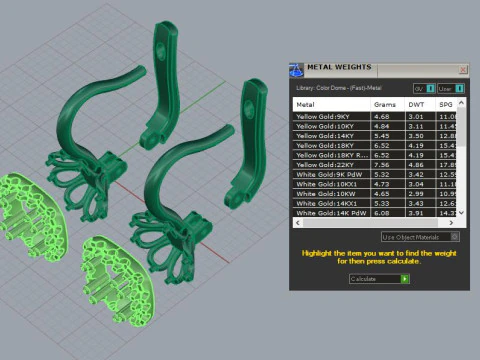
Task: Click the 2.99 DWT value
Action: (x=416, y=194)
